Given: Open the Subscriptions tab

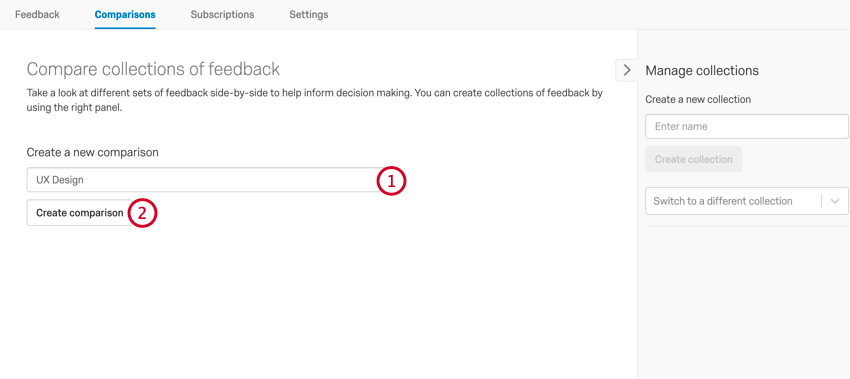Looking at the screenshot, I should (x=222, y=15).
